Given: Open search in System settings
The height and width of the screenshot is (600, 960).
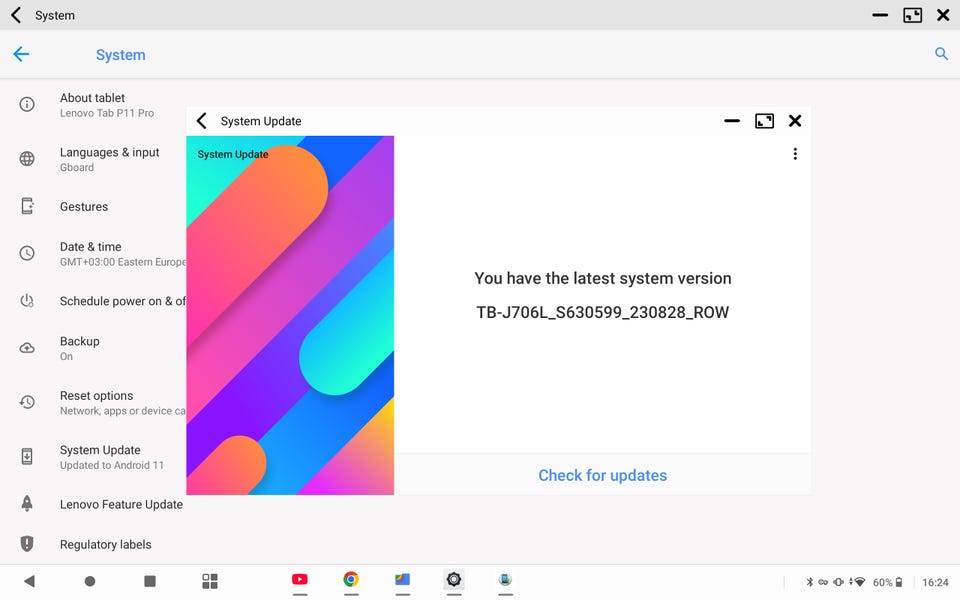Looking at the screenshot, I should coord(941,54).
